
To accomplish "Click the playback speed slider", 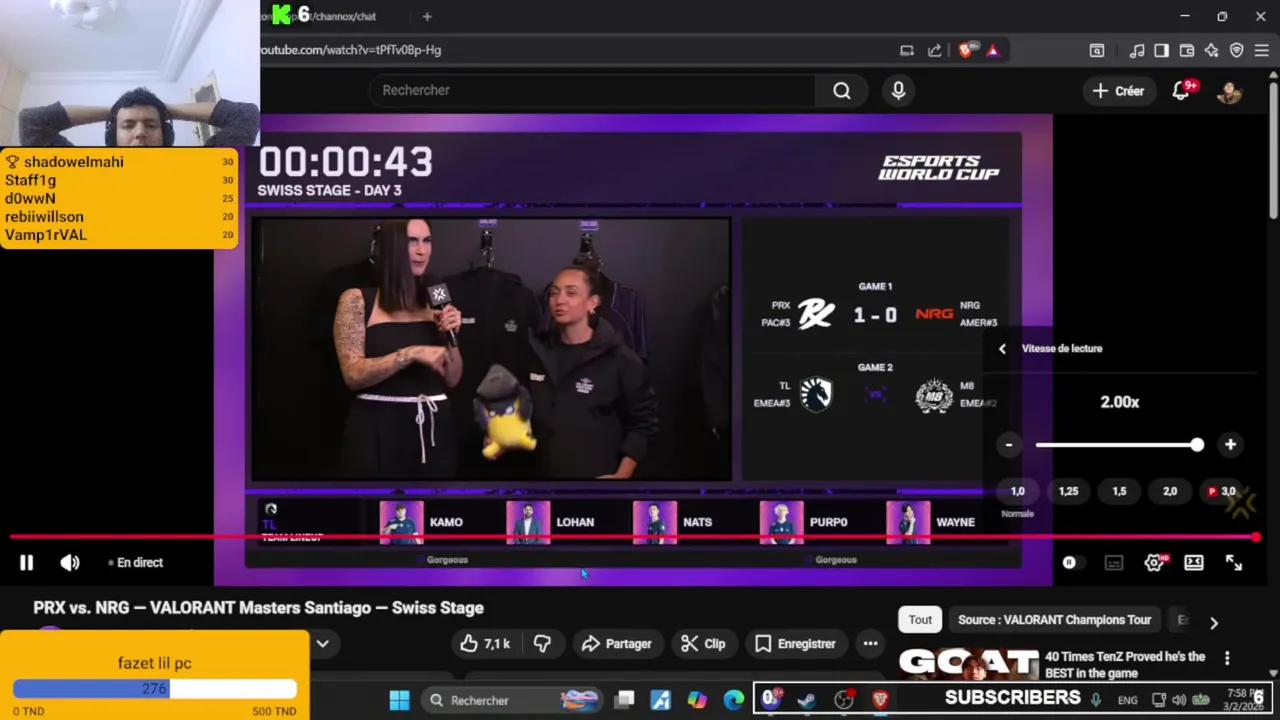I will (x=1118, y=445).
